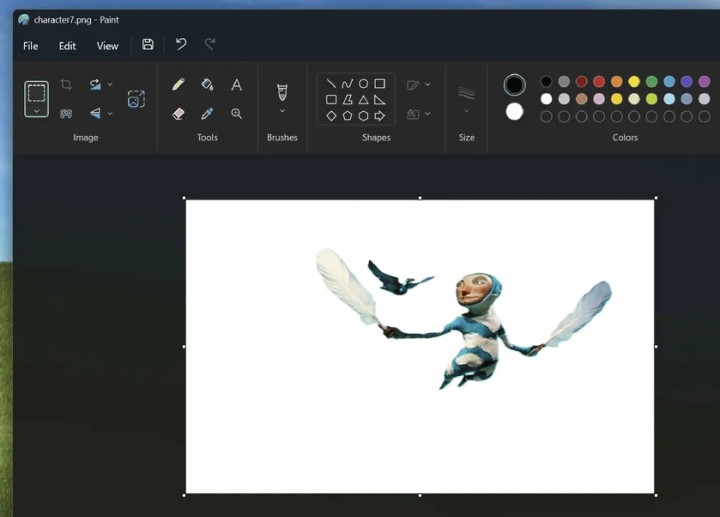
Task: Select the Color picker eyedropper
Action: click(207, 114)
